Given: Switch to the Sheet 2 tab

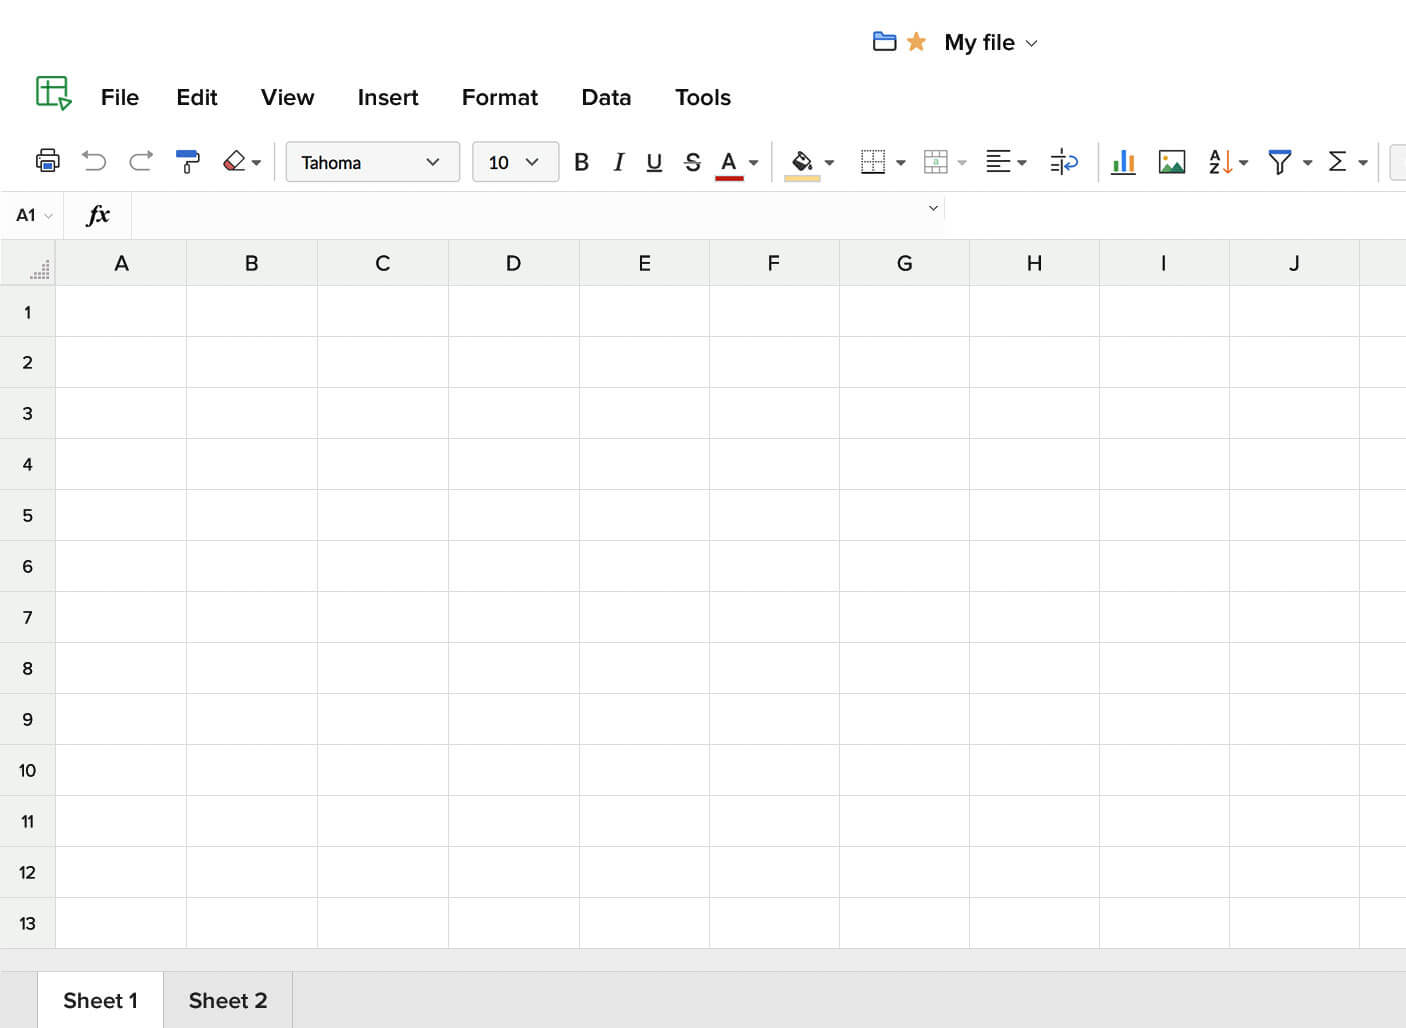Looking at the screenshot, I should 228,1000.
